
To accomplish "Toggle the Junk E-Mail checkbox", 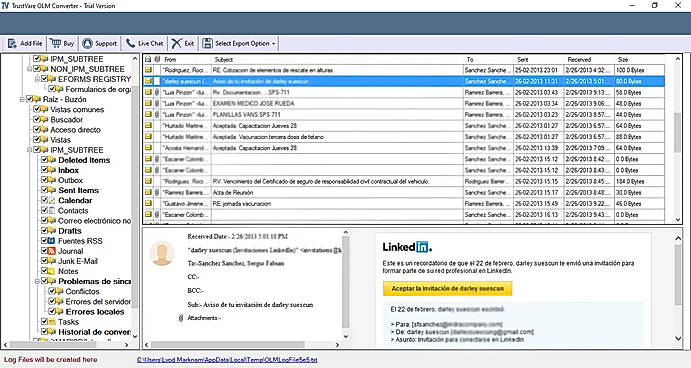I will tap(45, 261).
